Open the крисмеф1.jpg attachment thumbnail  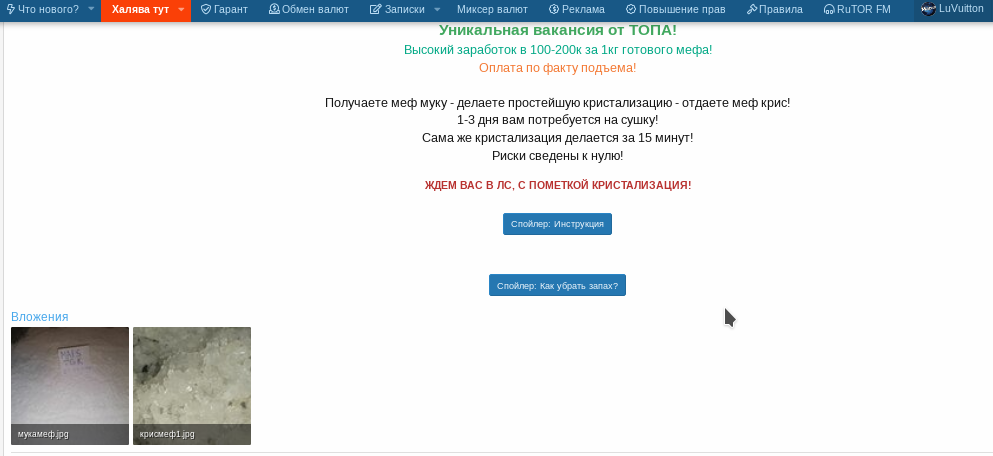192,386
